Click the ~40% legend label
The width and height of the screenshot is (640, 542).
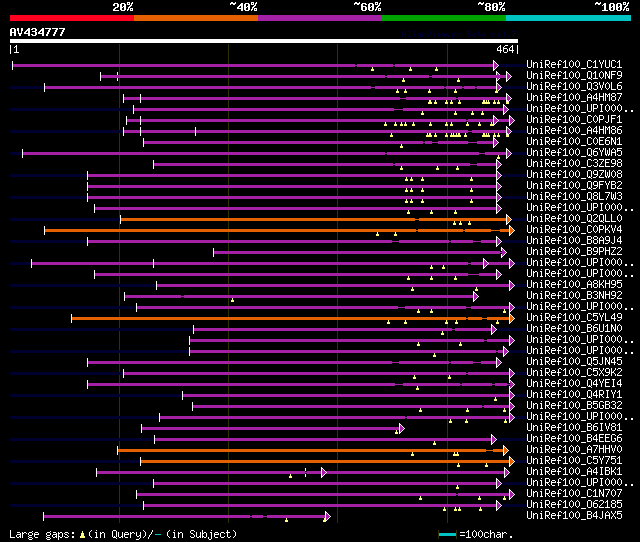pyautogui.click(x=244, y=7)
